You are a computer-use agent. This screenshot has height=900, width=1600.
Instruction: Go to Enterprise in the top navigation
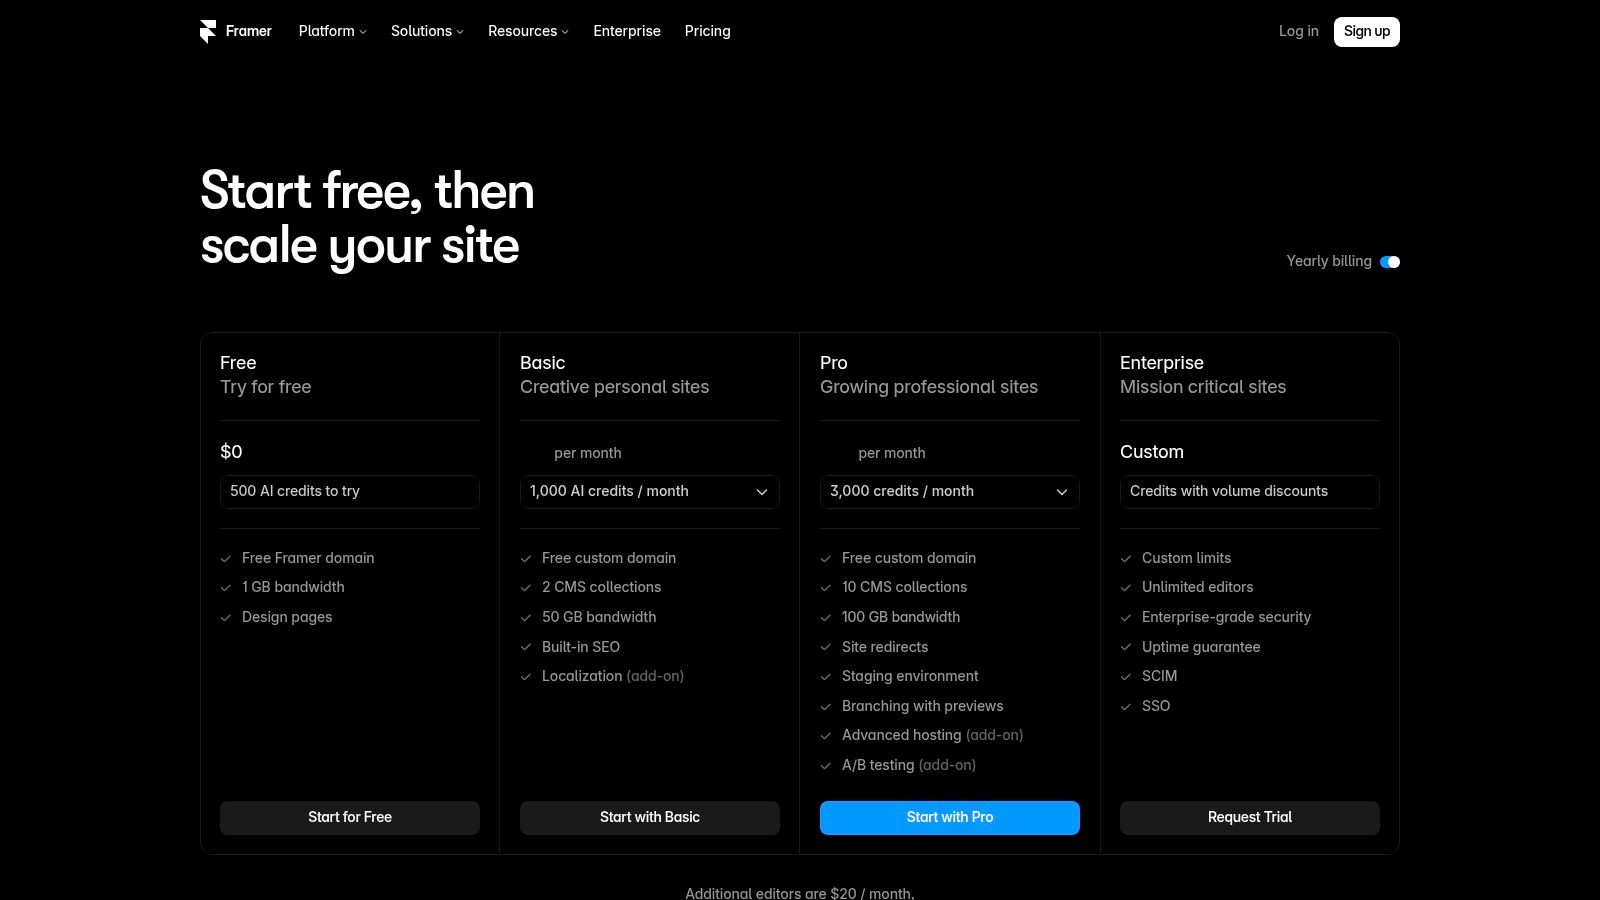[x=627, y=31]
